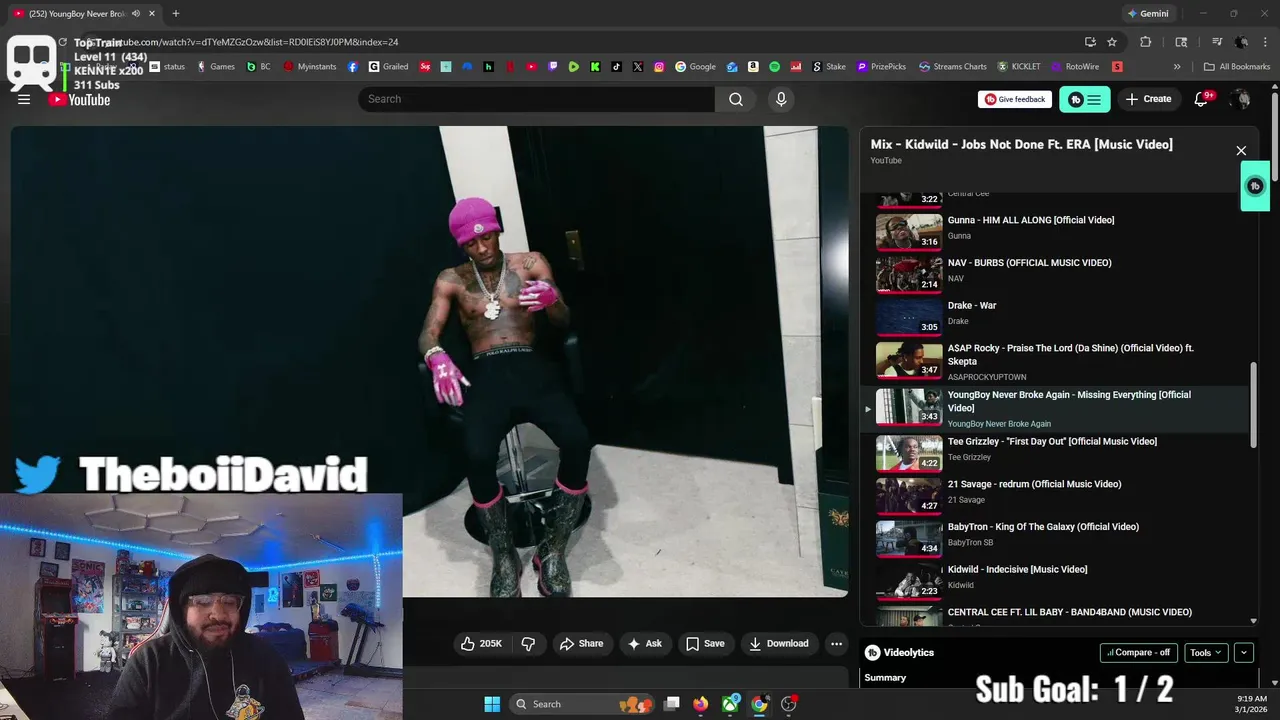Open account avatar menu
Screen dimensions: 1280x720
click(1241, 99)
